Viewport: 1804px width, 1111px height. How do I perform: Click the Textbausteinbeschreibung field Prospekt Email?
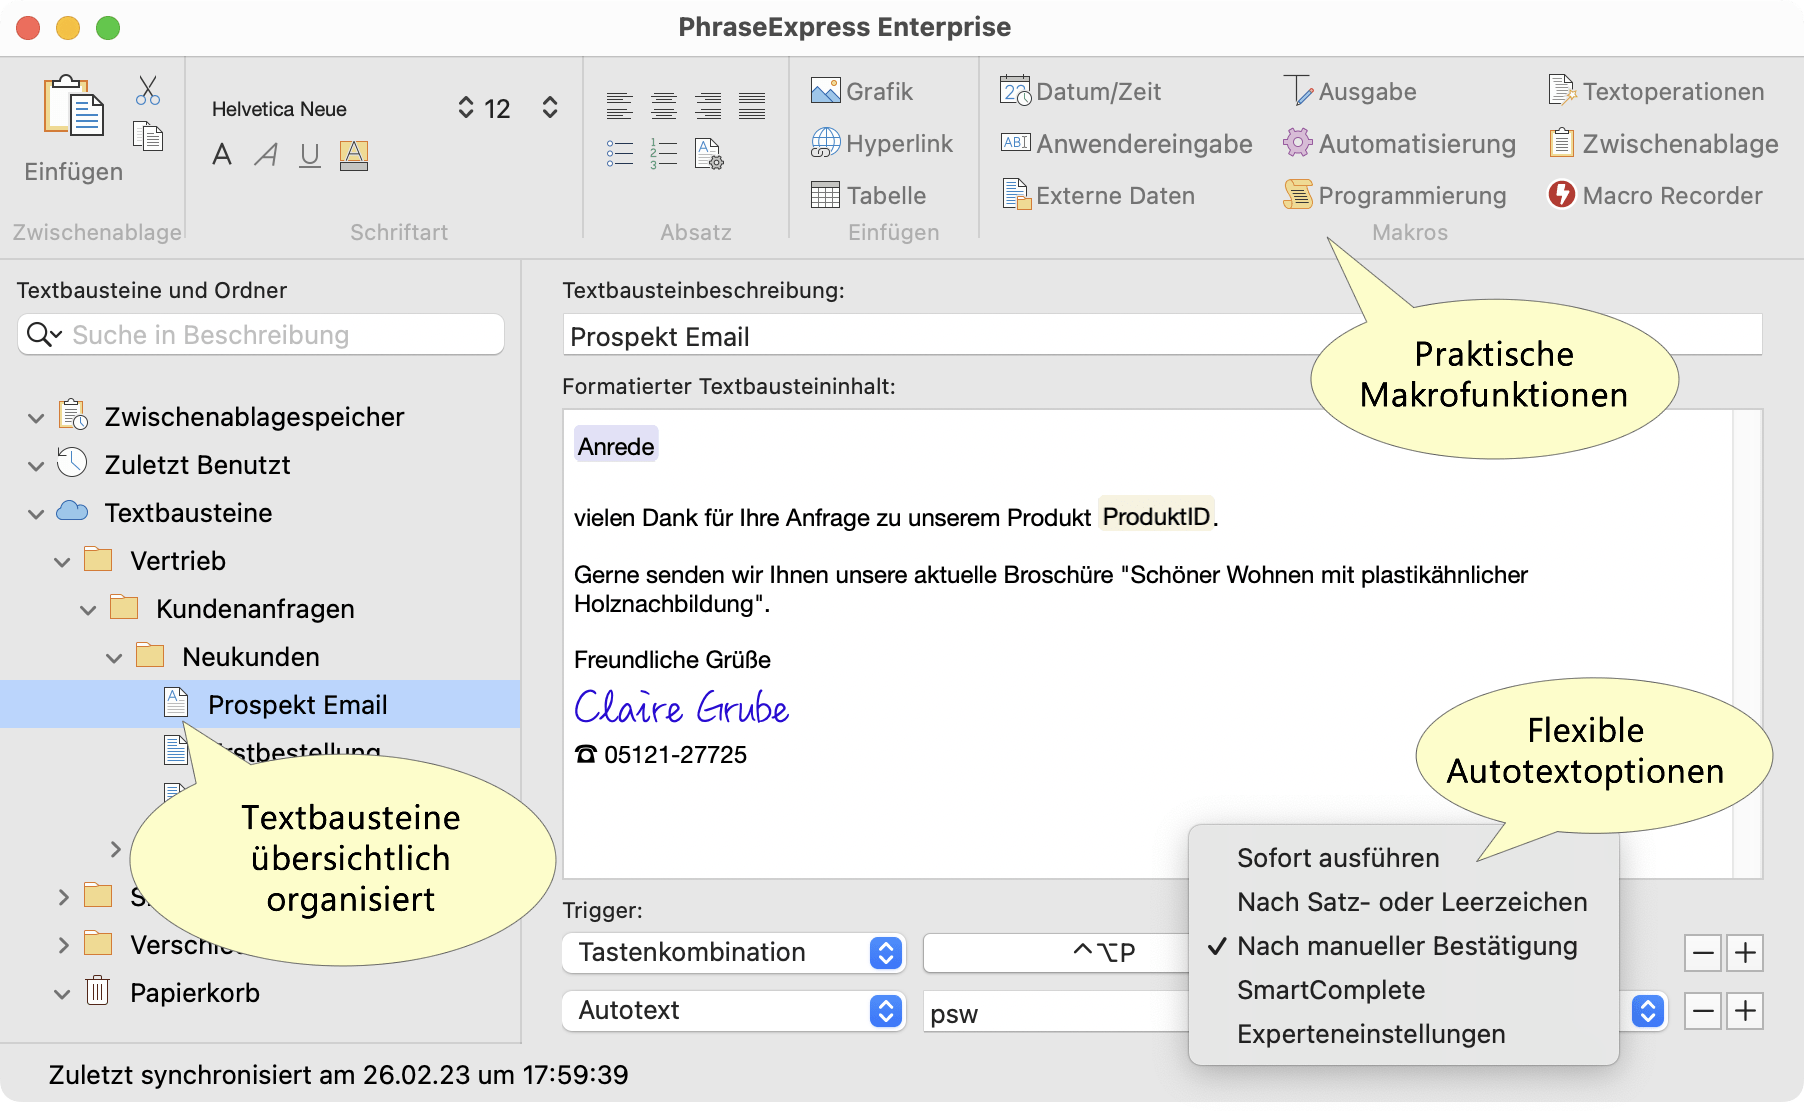point(1162,336)
